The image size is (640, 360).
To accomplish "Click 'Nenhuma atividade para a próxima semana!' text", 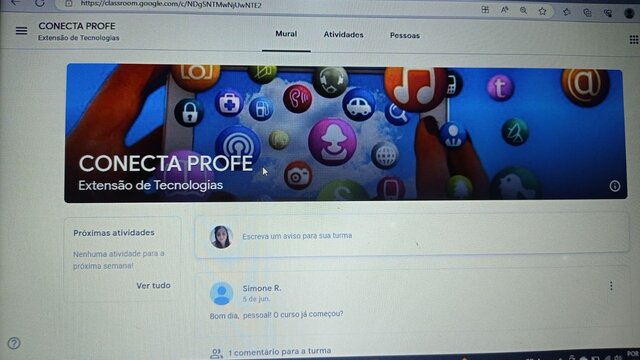I will tap(118, 260).
